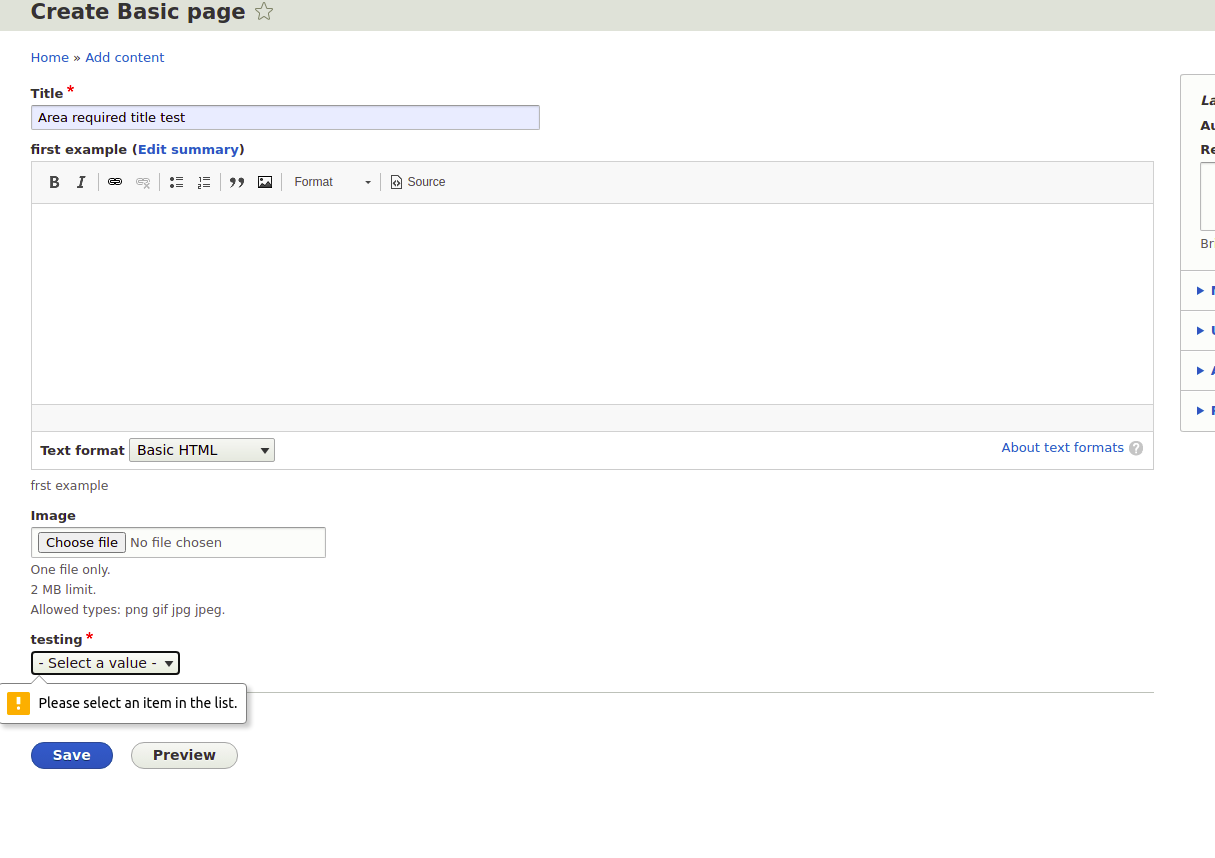Switch the editor to Source view
The image size is (1215, 858).
[417, 182]
